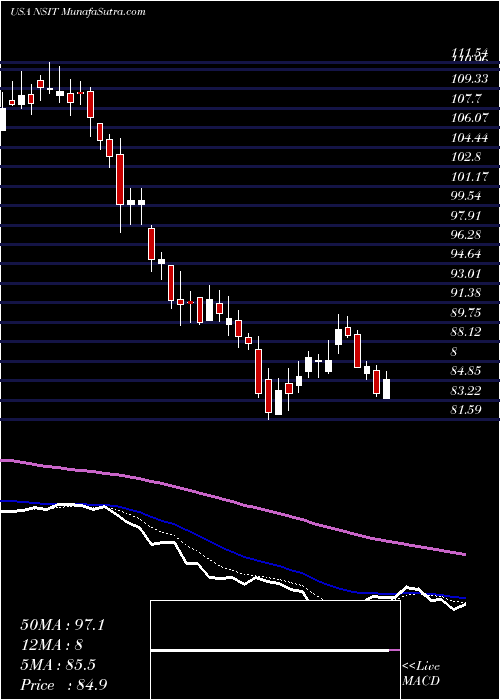
Task: Click the 96.28 price label
Action: pyautogui.click(x=467, y=235)
